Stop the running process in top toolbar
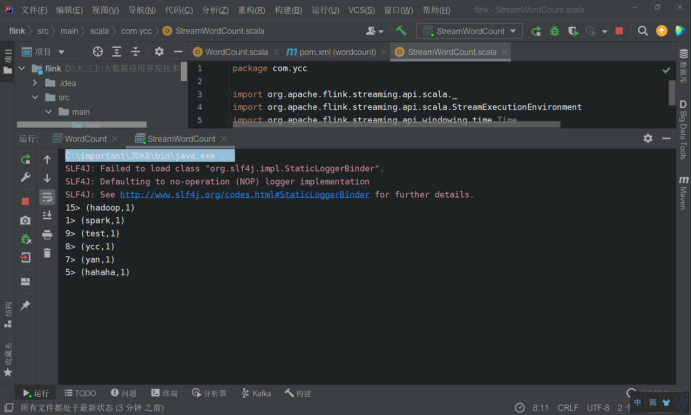692x415 pixels. (619, 30)
